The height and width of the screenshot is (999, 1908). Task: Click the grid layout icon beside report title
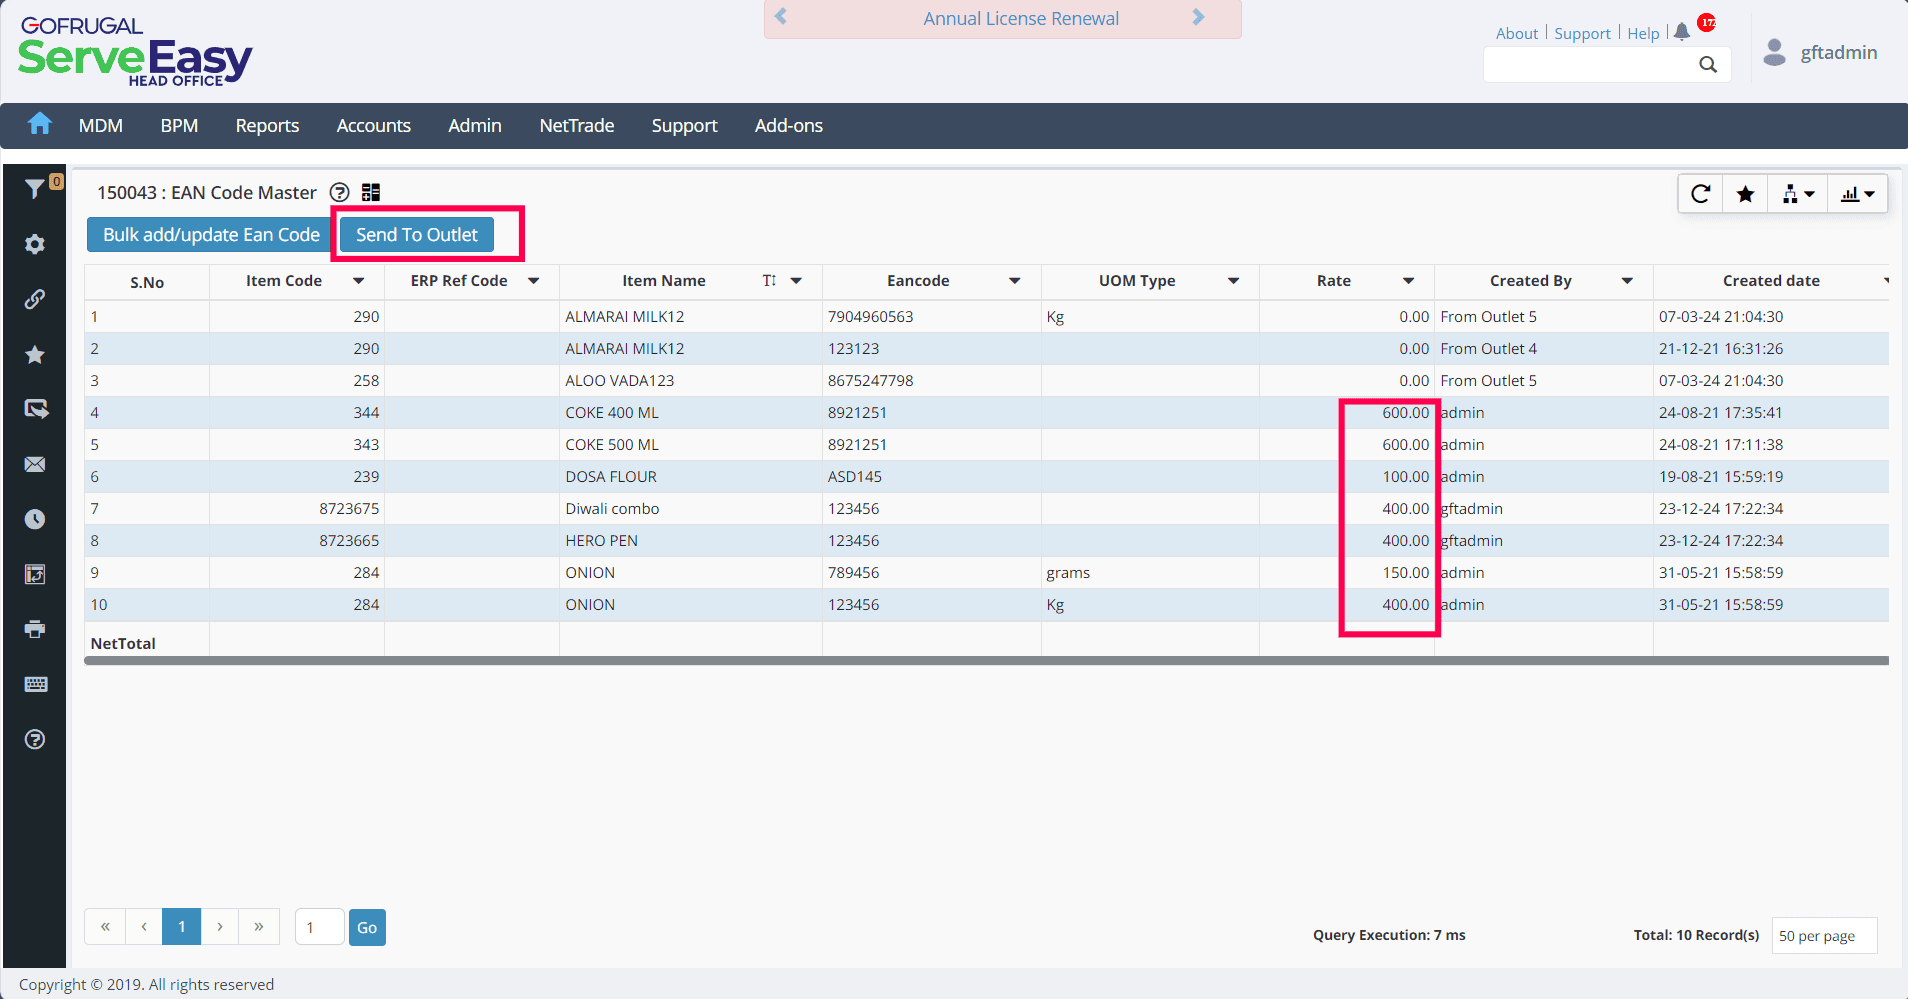pos(371,192)
